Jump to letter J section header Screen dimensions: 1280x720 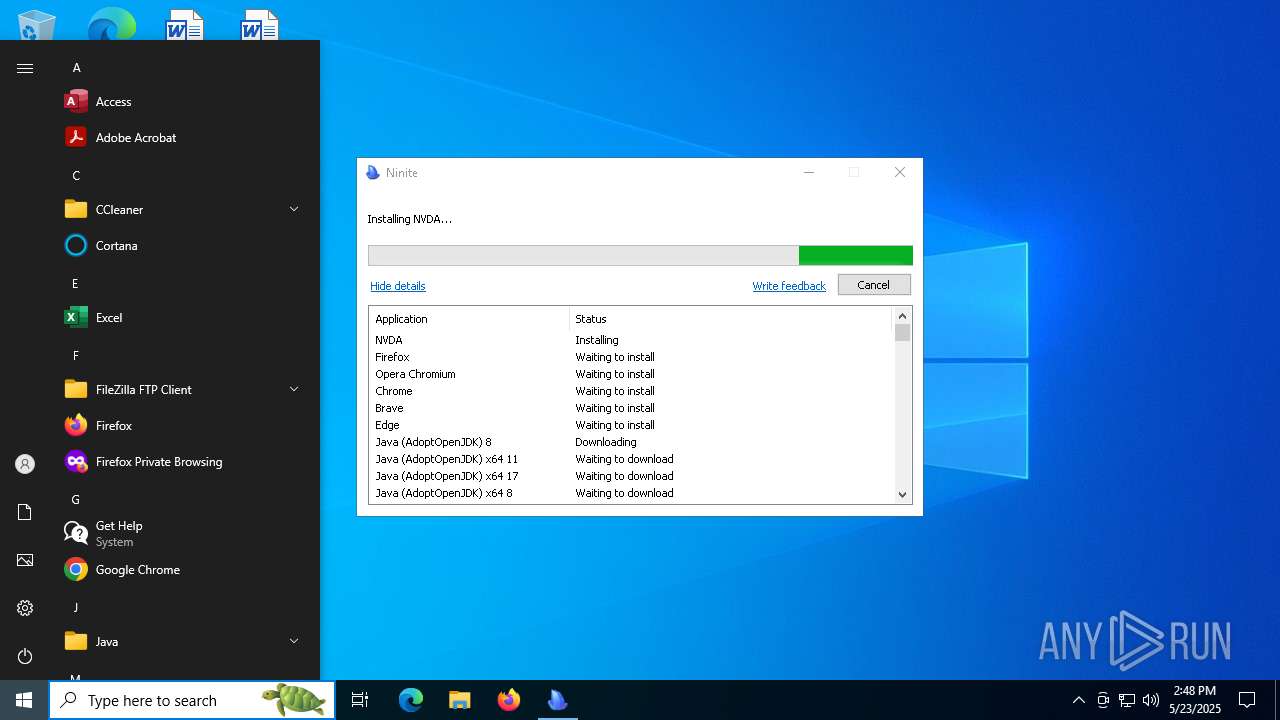75,608
